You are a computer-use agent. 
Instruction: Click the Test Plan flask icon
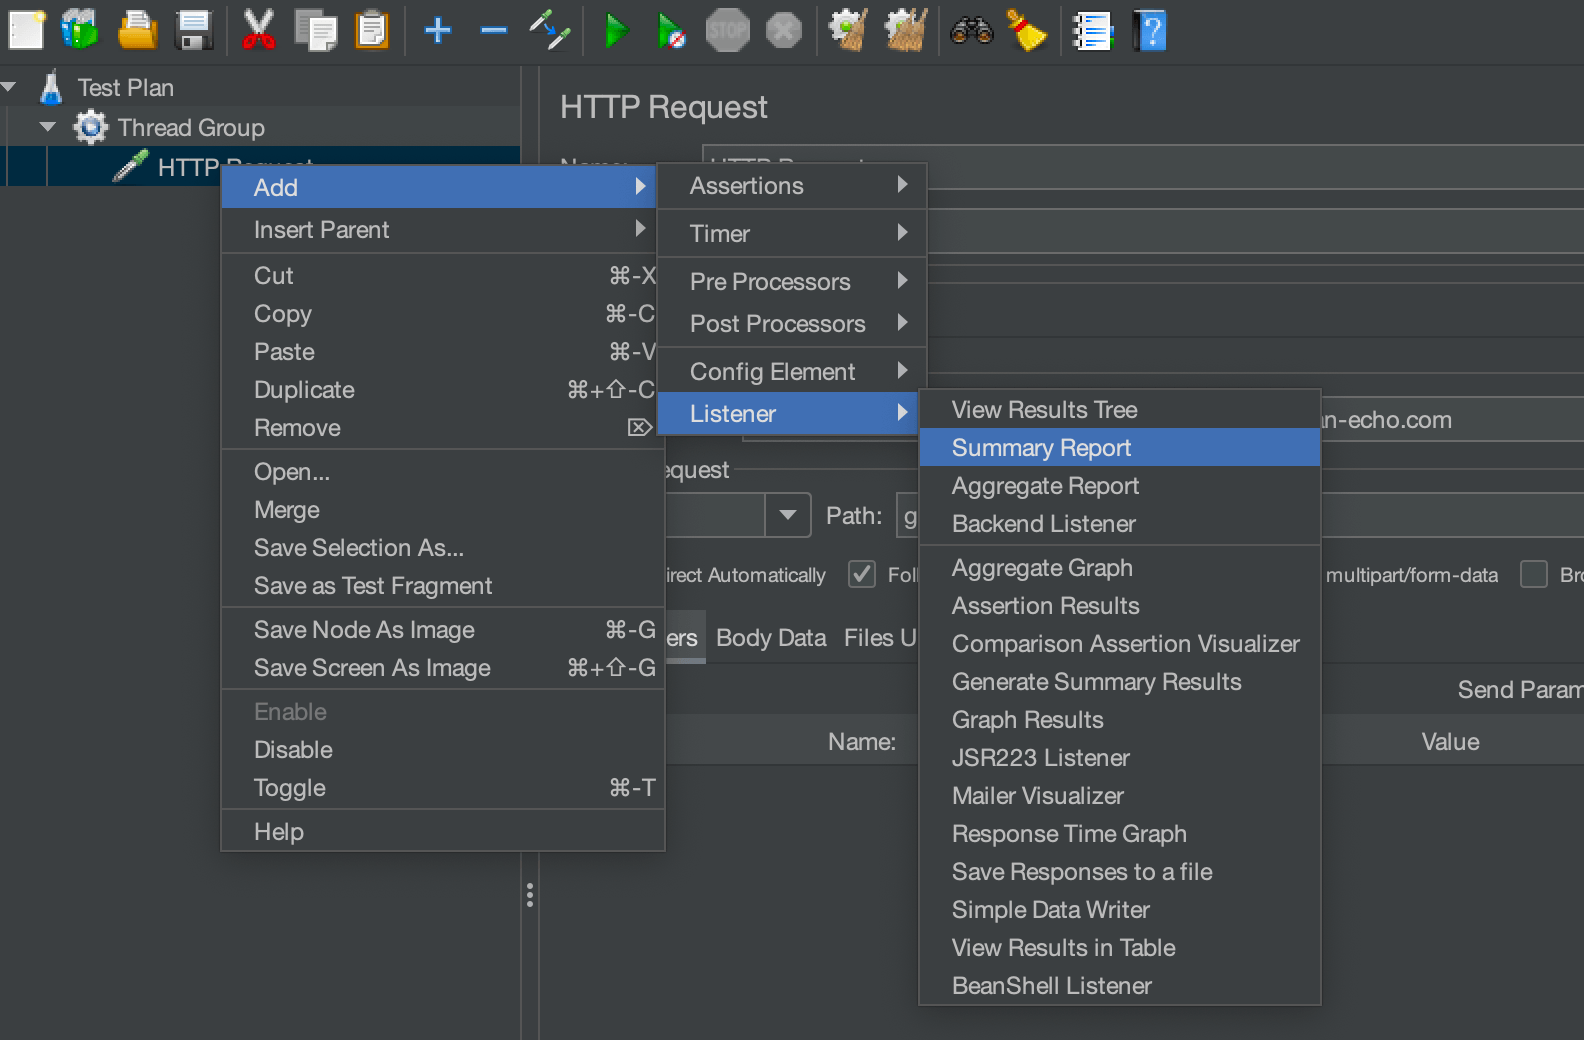tap(52, 88)
